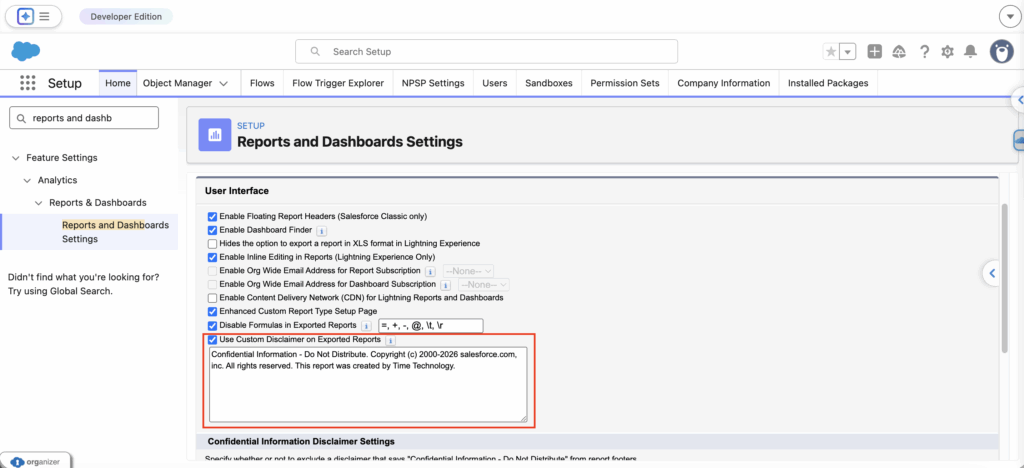This screenshot has height=468, width=1024.
Task: Check Org Wide Email for Report Subscription
Action: [x=212, y=270]
